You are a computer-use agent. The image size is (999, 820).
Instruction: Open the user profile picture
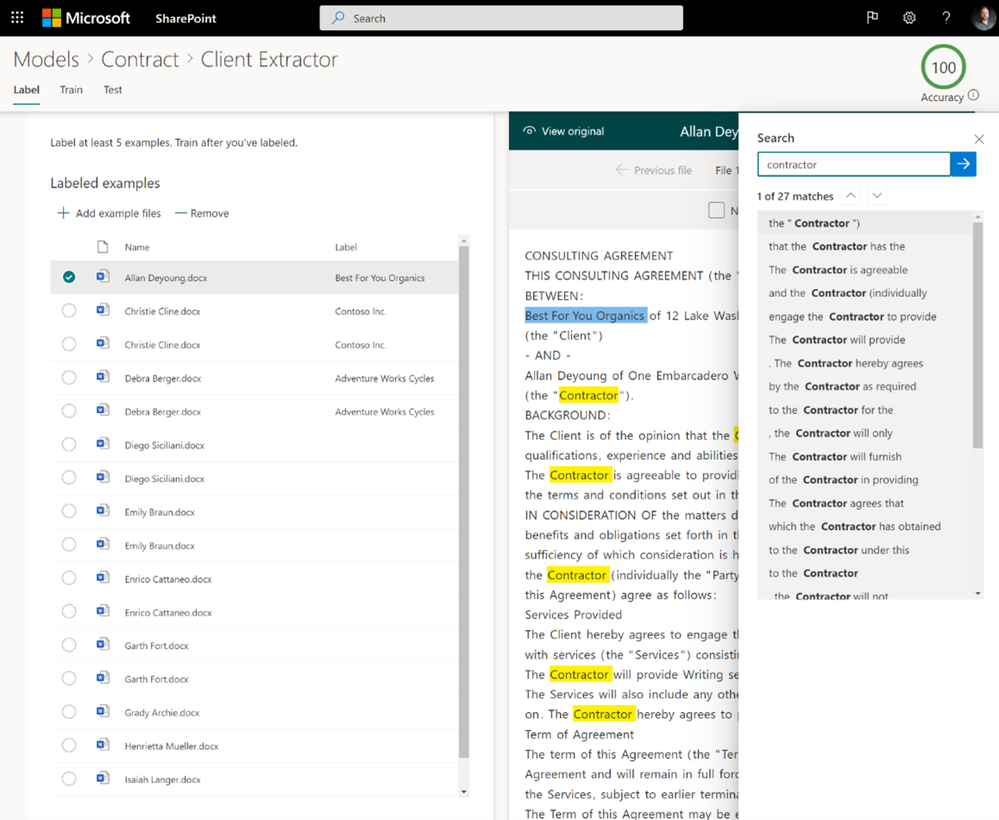[983, 18]
